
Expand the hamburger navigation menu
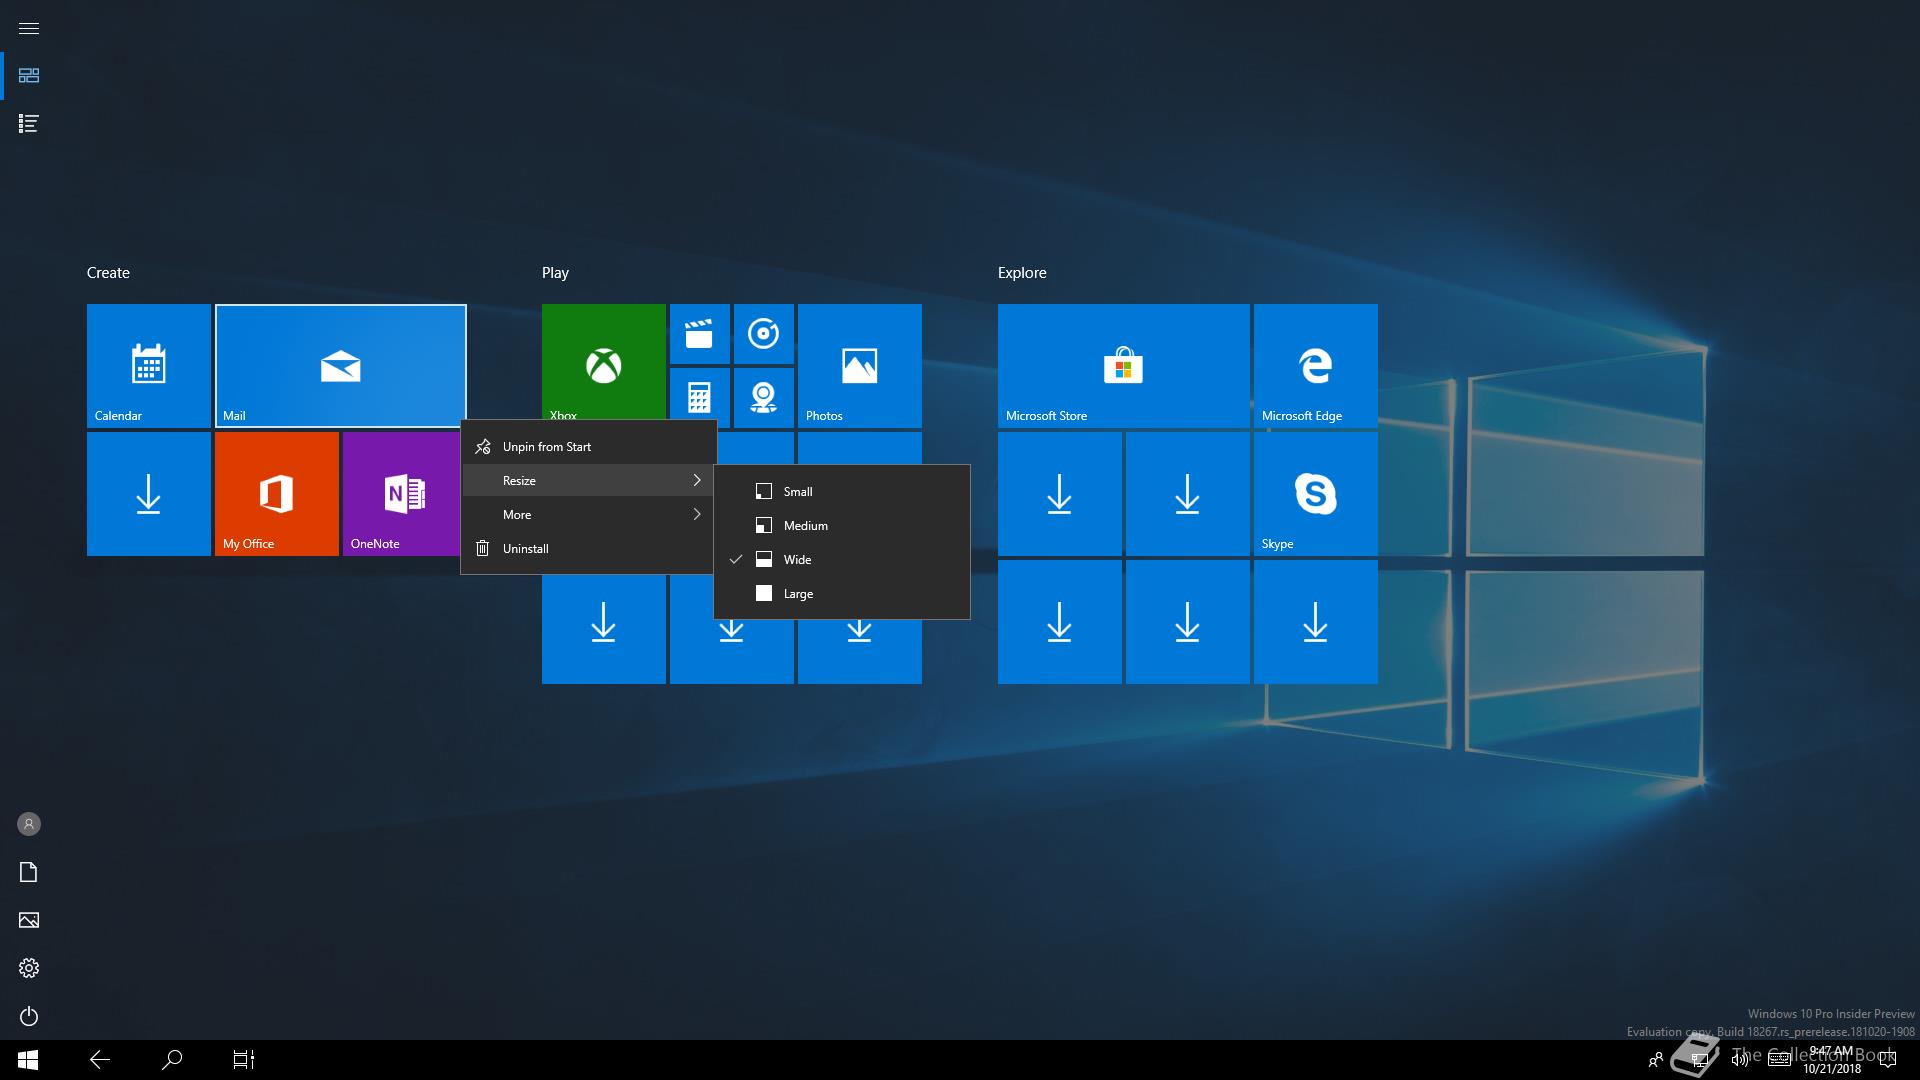point(29,28)
